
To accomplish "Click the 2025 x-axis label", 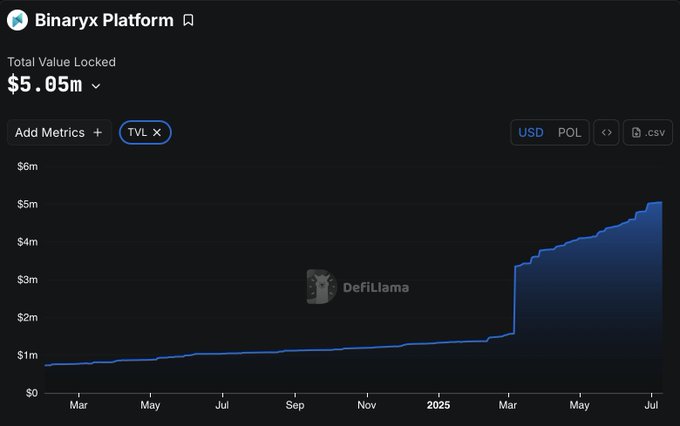I will [438, 405].
